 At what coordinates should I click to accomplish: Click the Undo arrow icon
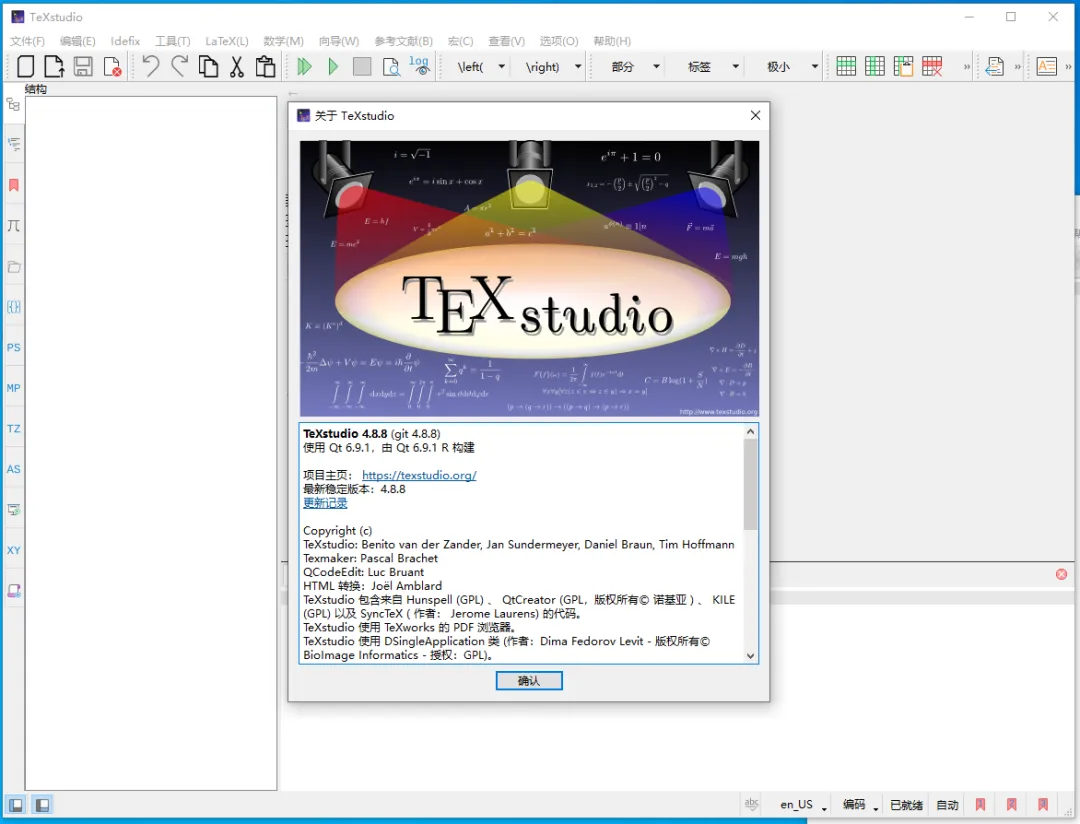click(x=151, y=66)
